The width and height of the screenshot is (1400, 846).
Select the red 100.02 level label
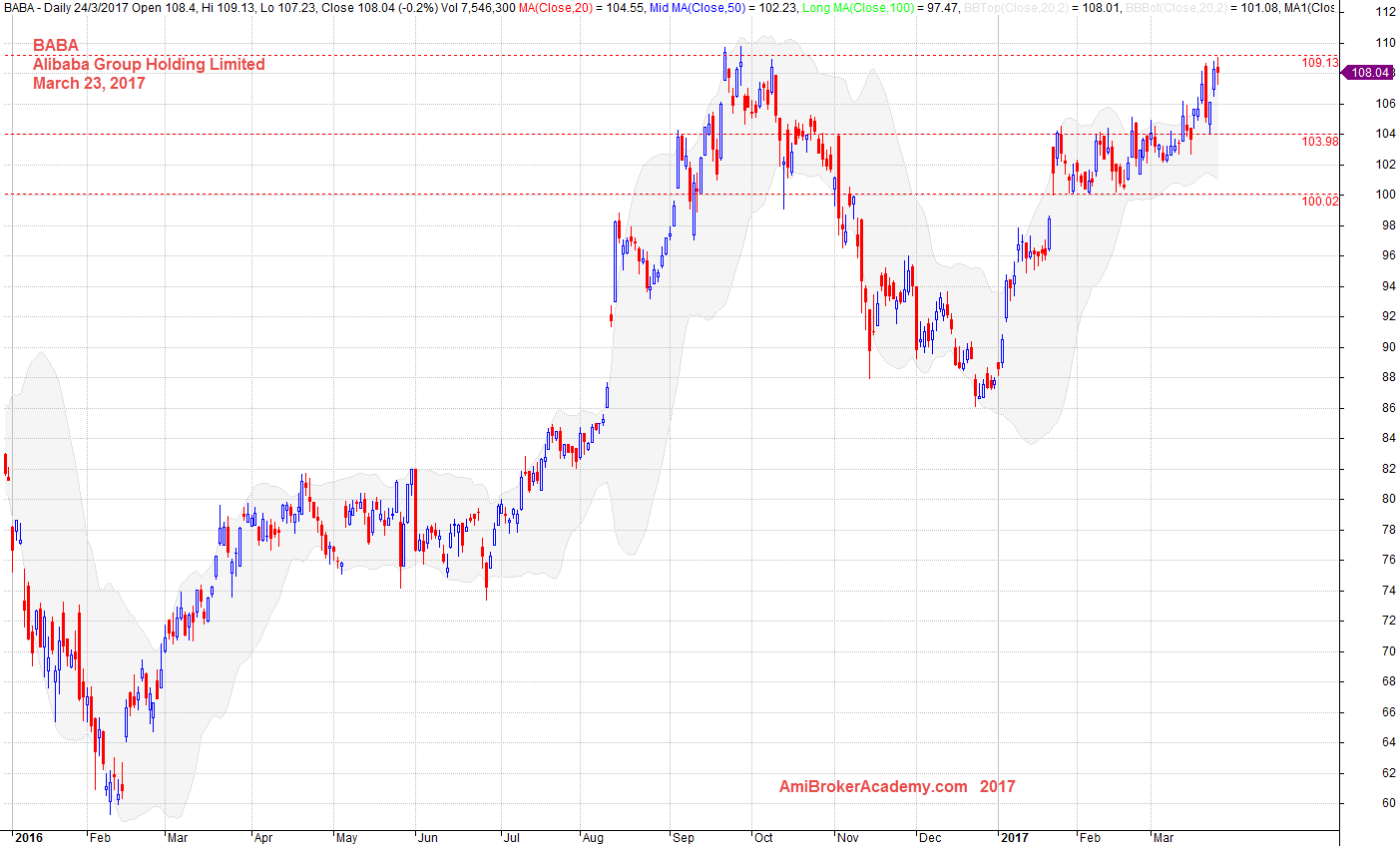tap(1320, 201)
